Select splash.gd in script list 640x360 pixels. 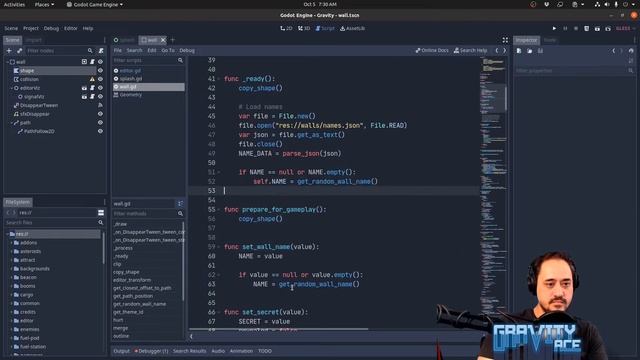click(131, 79)
